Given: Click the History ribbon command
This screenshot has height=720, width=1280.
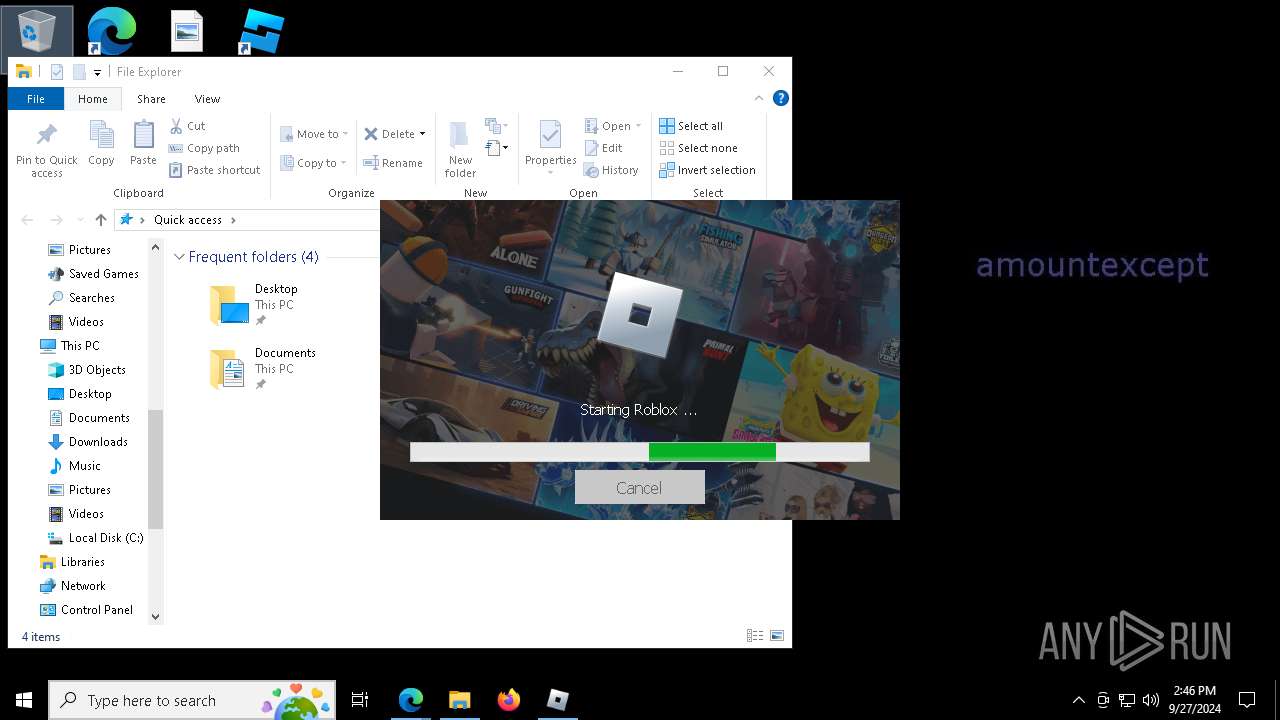Looking at the screenshot, I should pyautogui.click(x=611, y=170).
